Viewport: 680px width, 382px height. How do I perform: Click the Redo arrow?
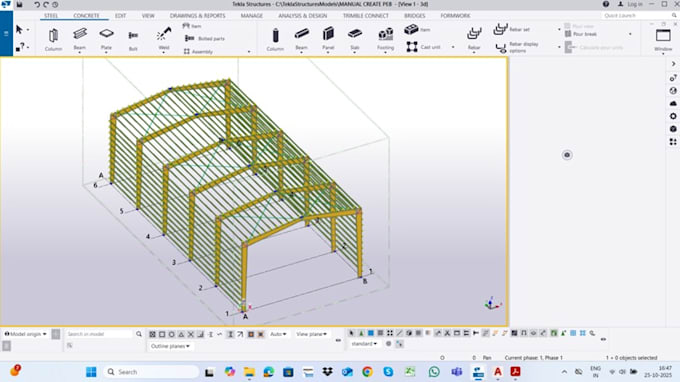click(x=46, y=4)
